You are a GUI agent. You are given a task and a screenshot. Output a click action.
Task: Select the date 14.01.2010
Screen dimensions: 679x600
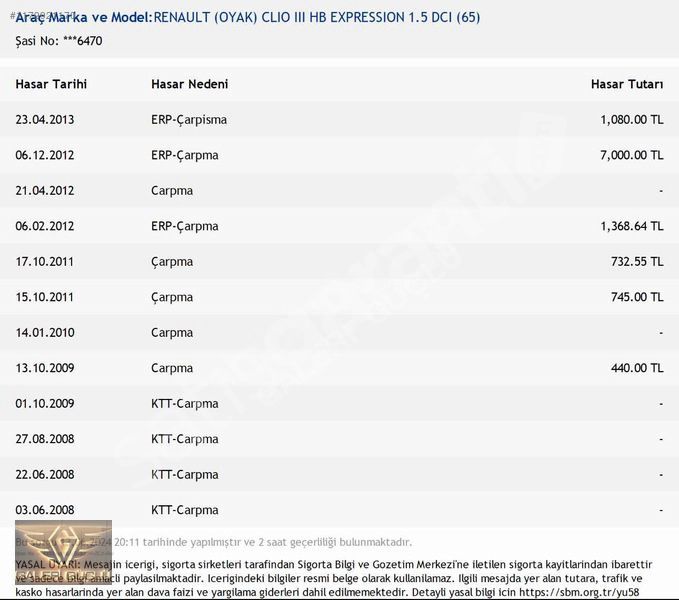45,332
